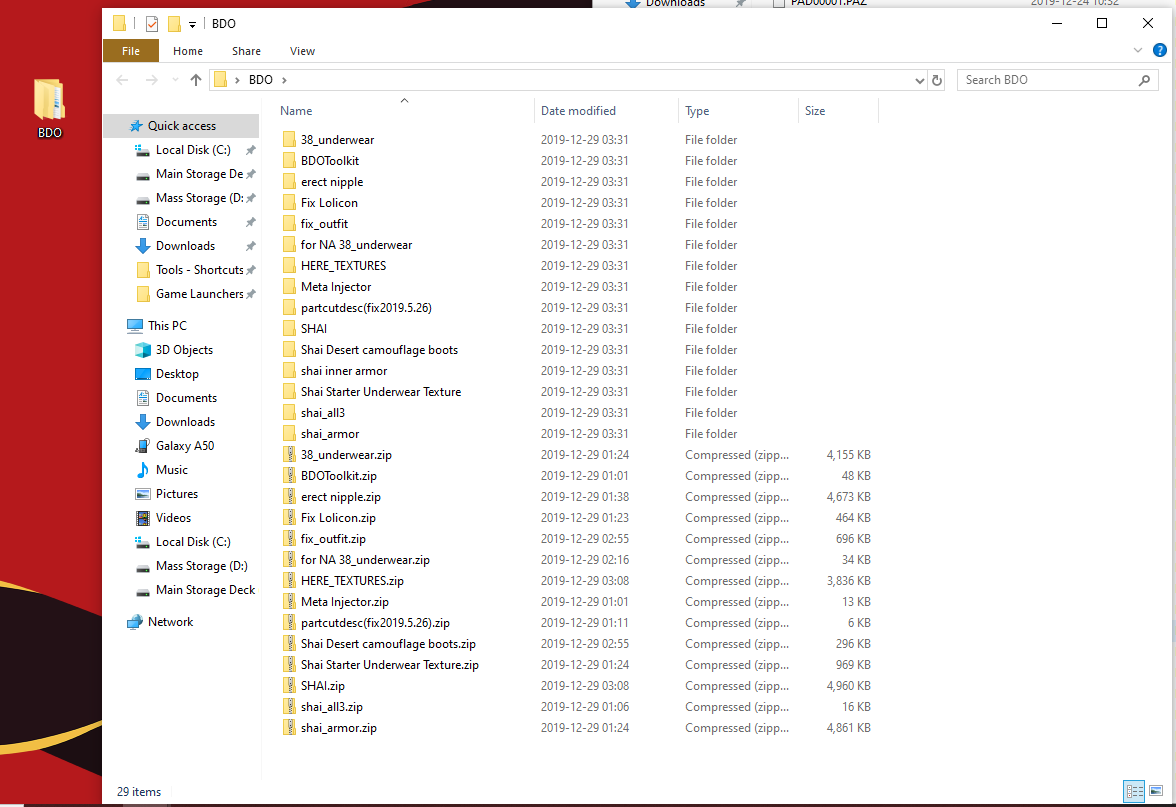The height and width of the screenshot is (807, 1176).
Task: Switch to the View ribbon tab
Action: (302, 51)
